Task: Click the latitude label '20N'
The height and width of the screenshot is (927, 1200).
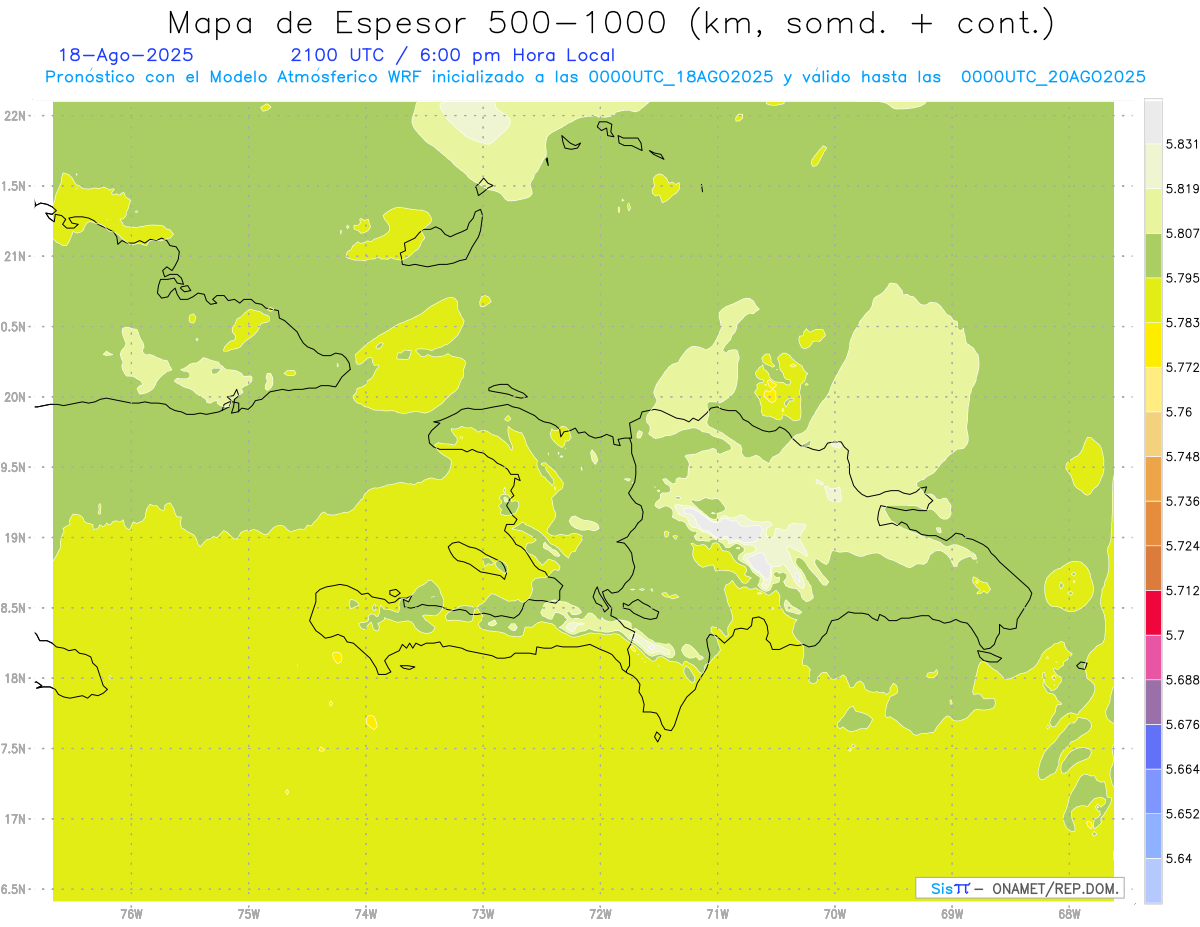Action: pyautogui.click(x=17, y=397)
